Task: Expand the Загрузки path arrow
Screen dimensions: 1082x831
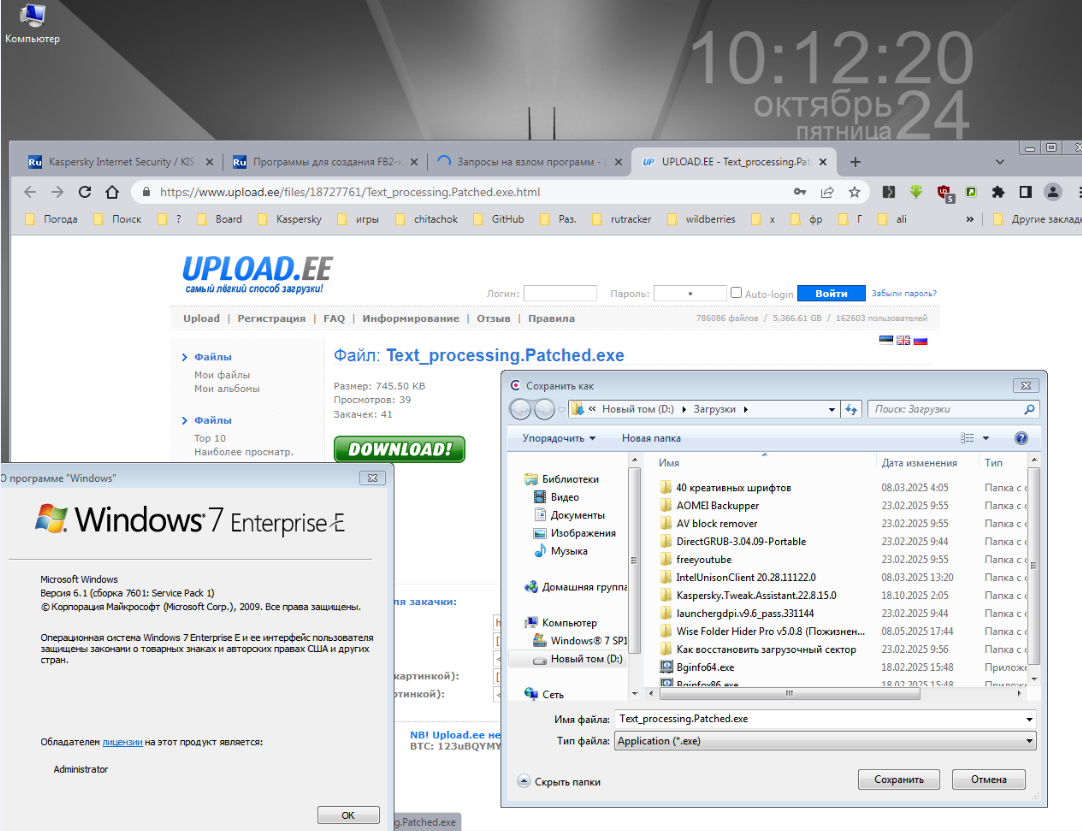Action: tap(745, 409)
